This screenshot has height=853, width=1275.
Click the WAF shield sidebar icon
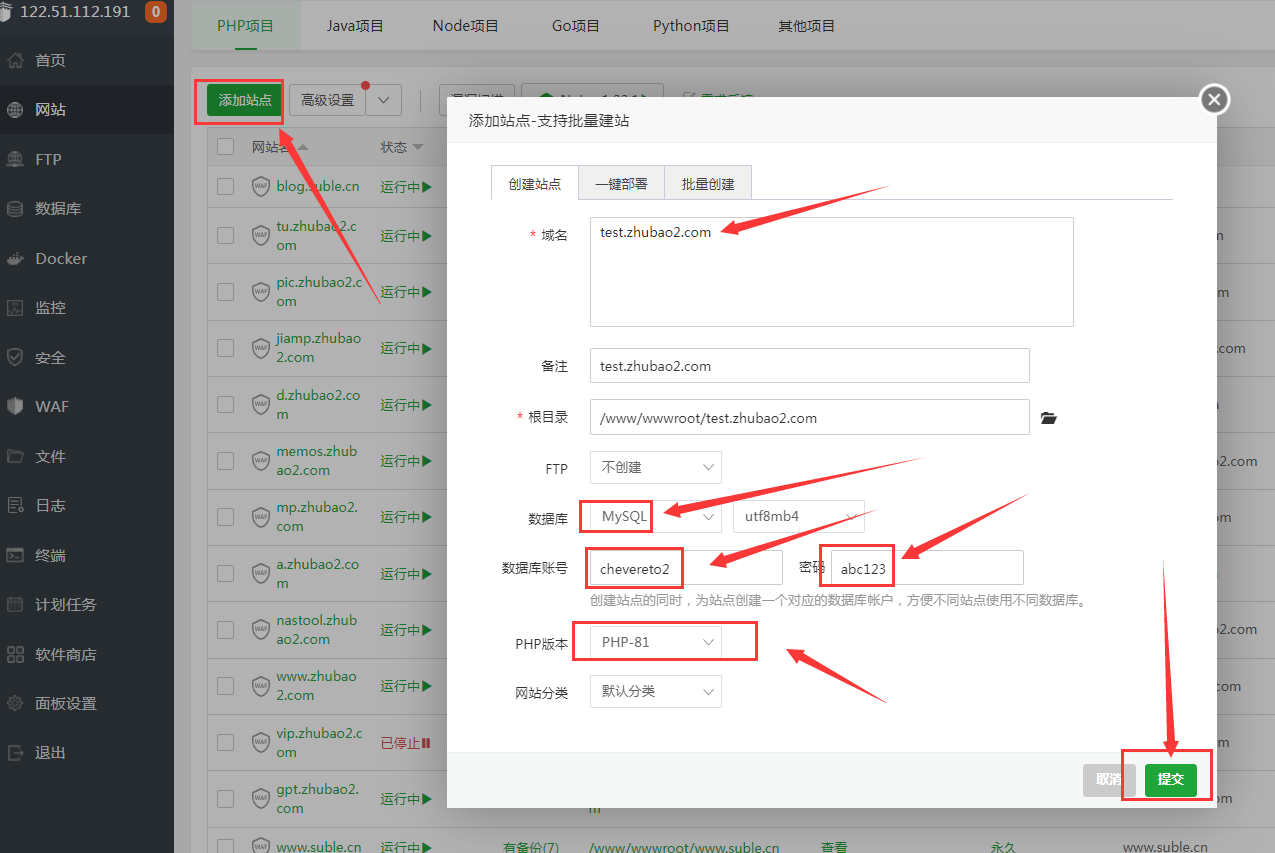(x=15, y=407)
